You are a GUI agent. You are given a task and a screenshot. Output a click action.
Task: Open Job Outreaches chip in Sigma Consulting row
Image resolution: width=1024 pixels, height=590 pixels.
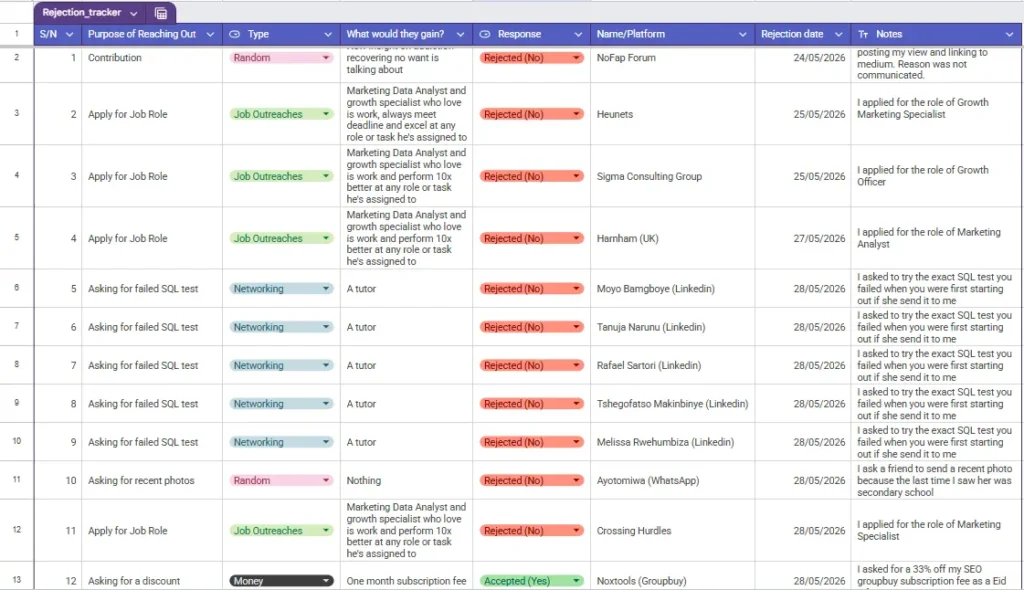(x=281, y=176)
